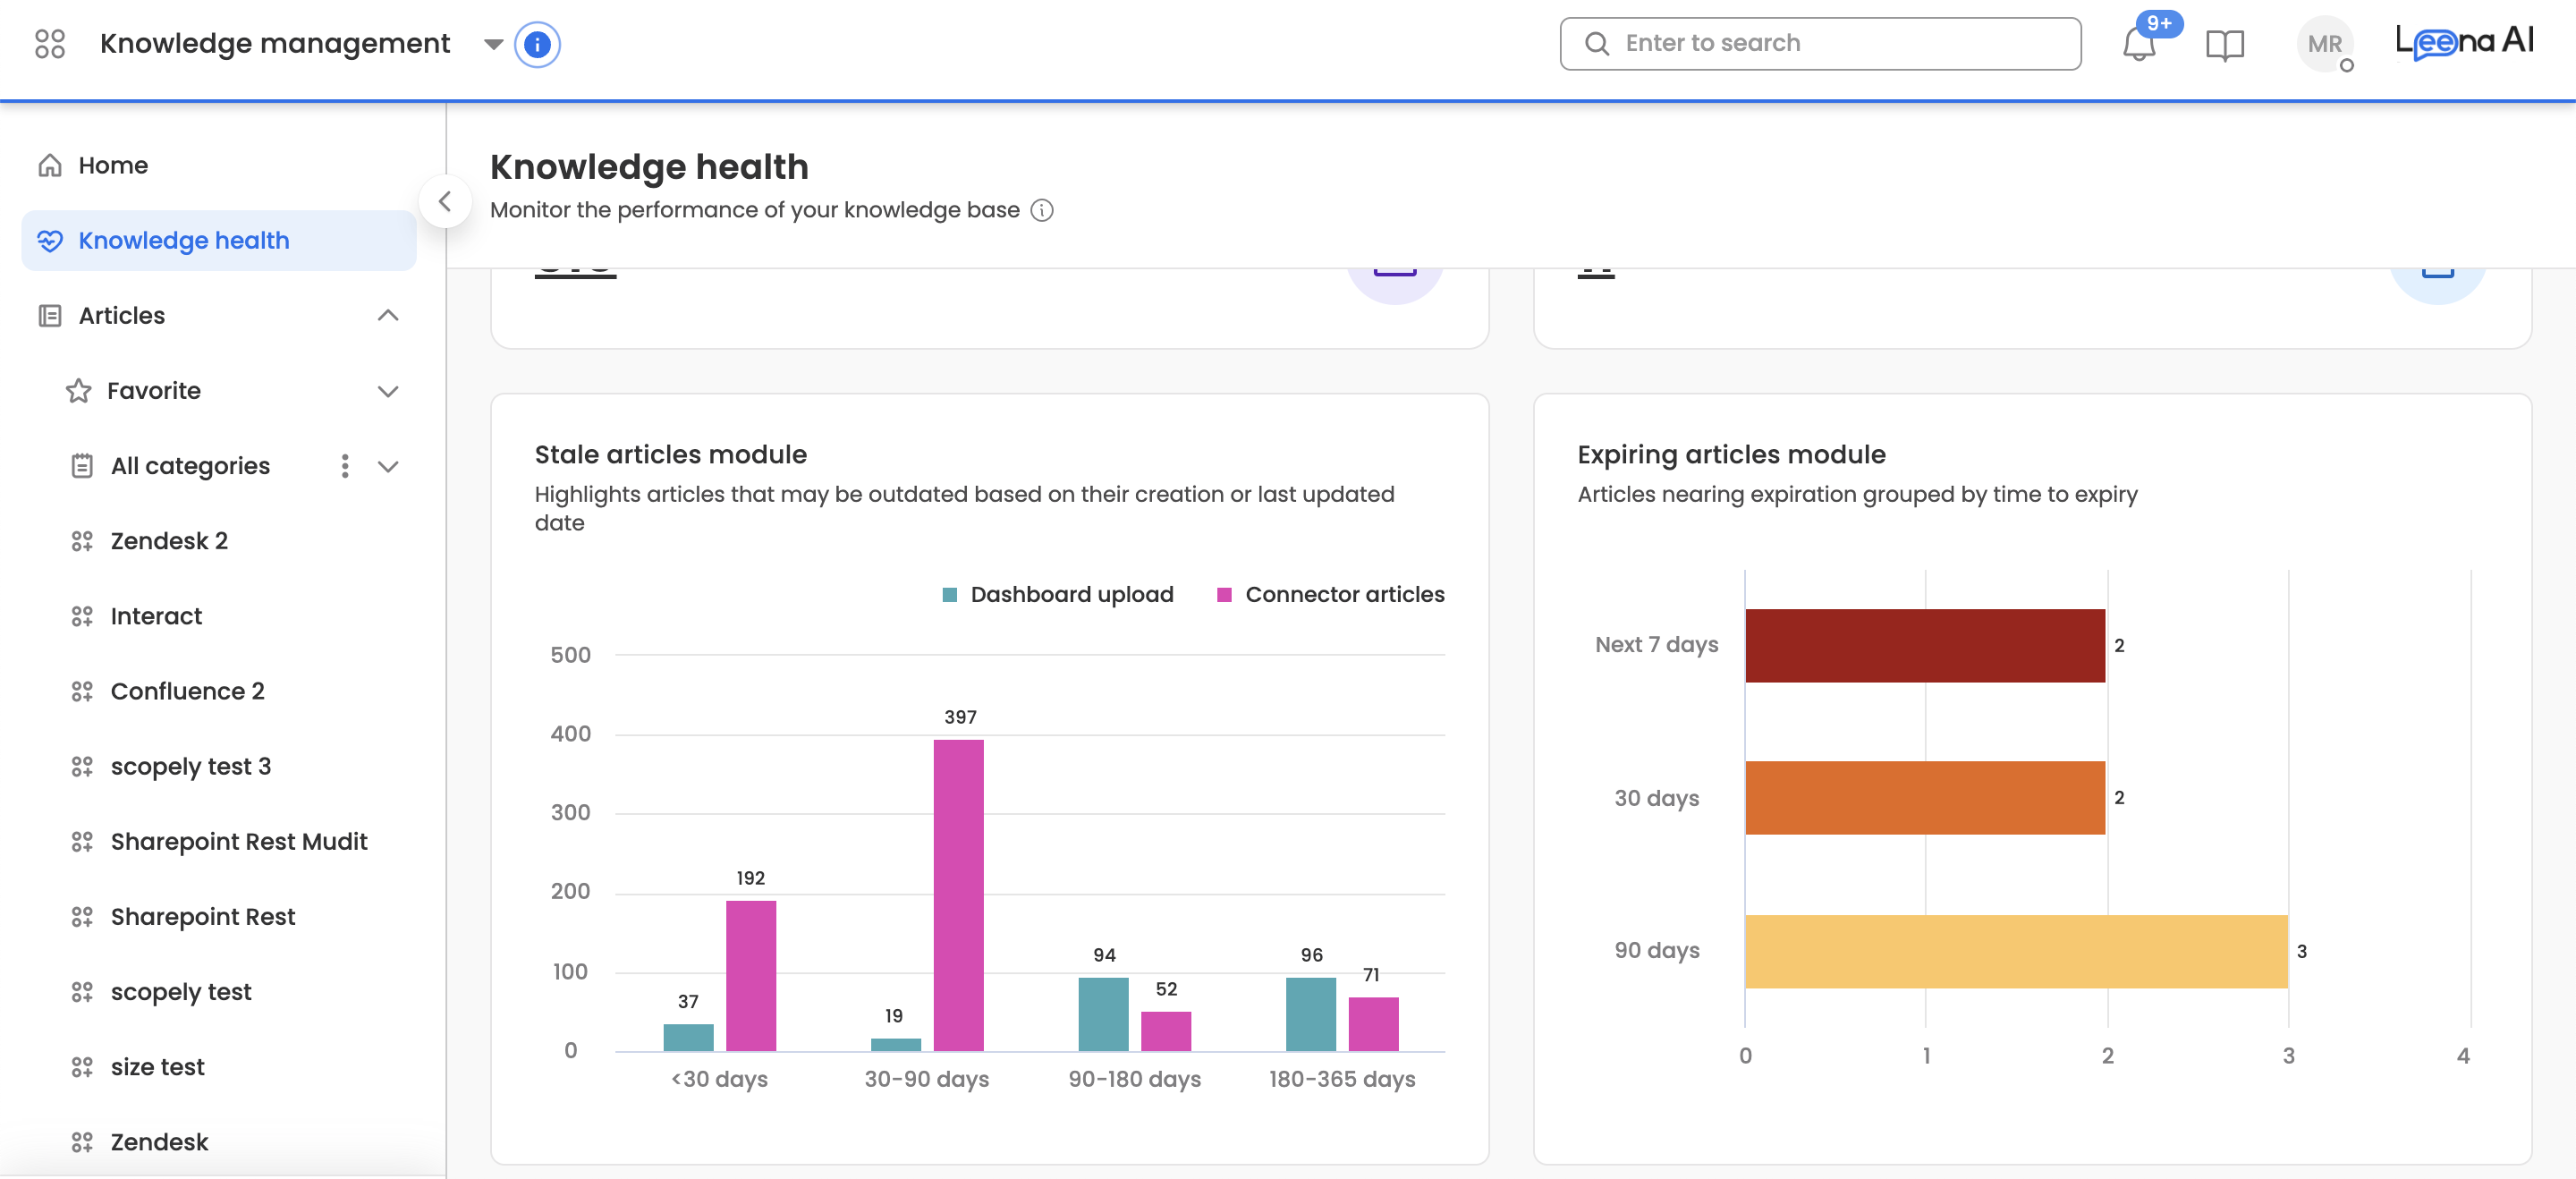The image size is (2576, 1179).
Task: Open the Sharepoint Rest Mudit category
Action: (238, 842)
